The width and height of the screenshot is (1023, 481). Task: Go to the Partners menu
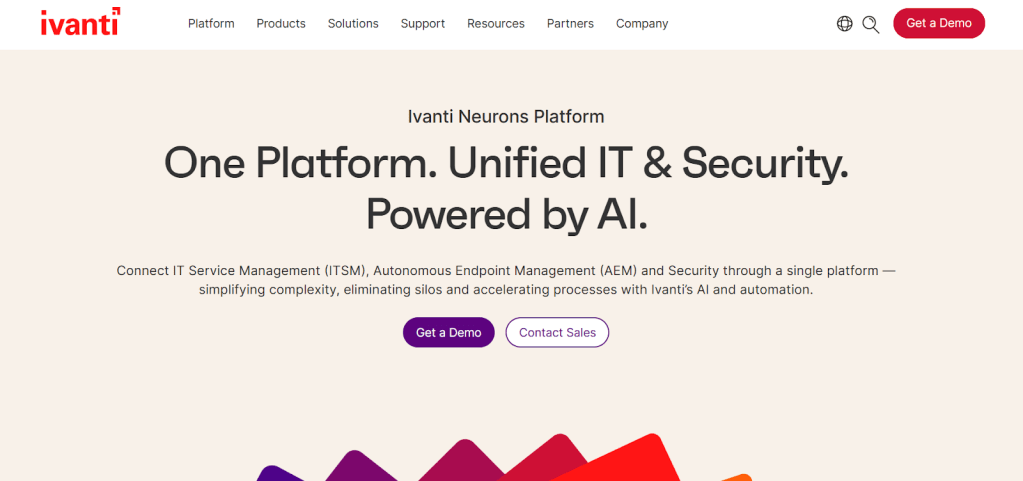[570, 24]
